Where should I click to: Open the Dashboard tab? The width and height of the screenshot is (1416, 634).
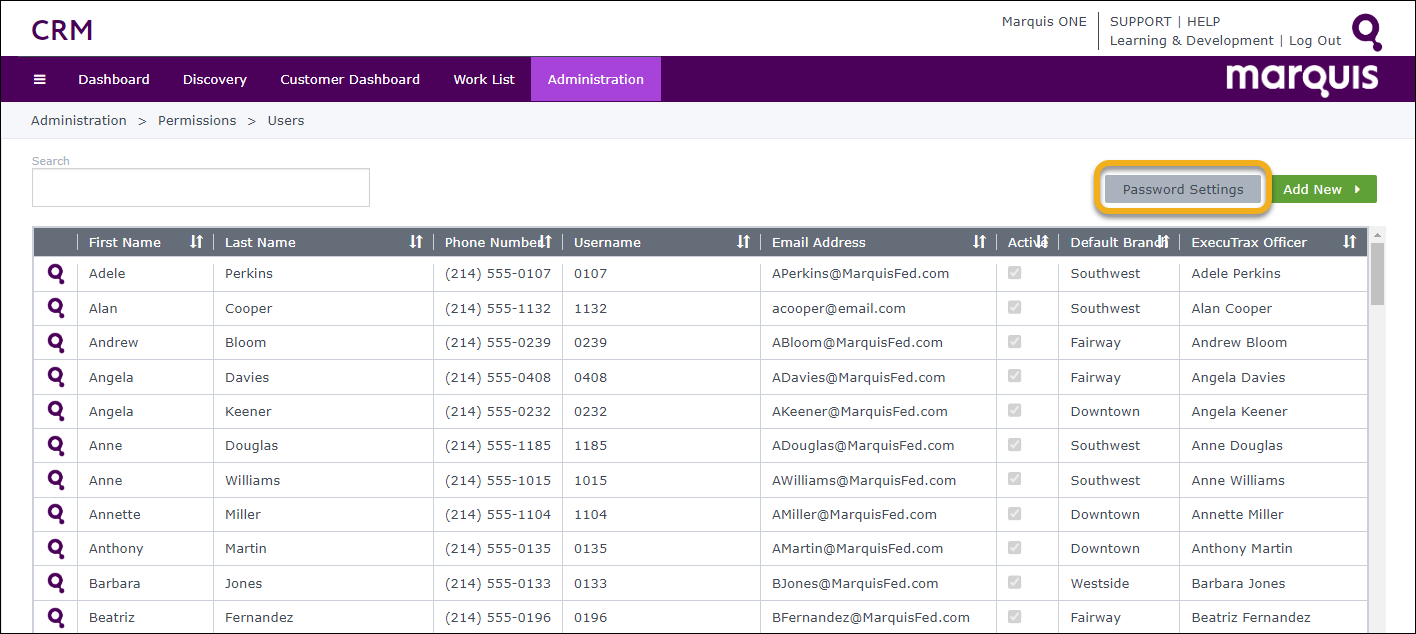[x=114, y=79]
